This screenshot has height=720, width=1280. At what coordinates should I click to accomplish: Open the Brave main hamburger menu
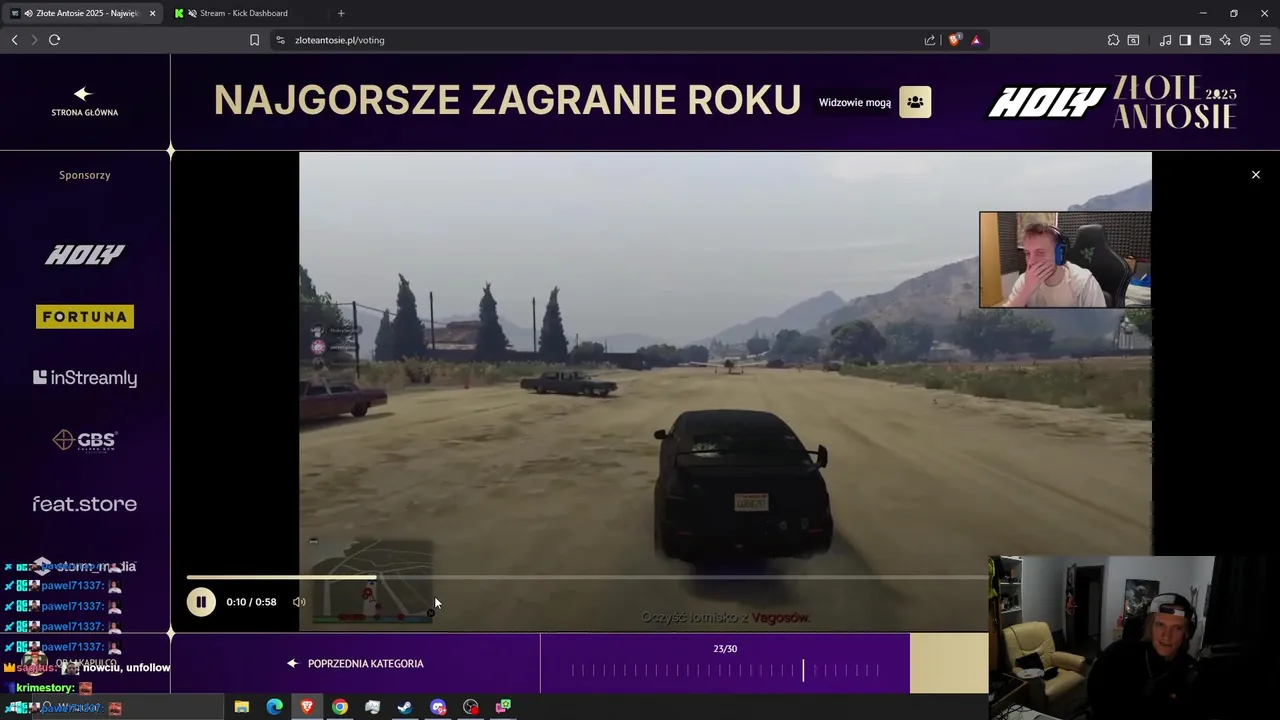(x=1265, y=40)
